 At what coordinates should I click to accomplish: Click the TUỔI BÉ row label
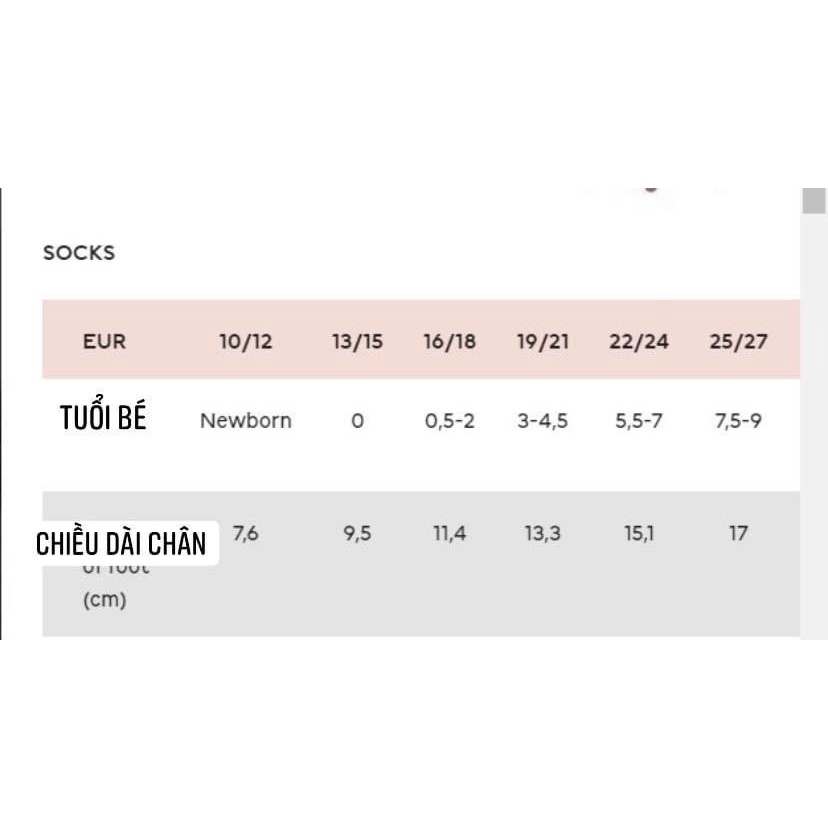103,418
